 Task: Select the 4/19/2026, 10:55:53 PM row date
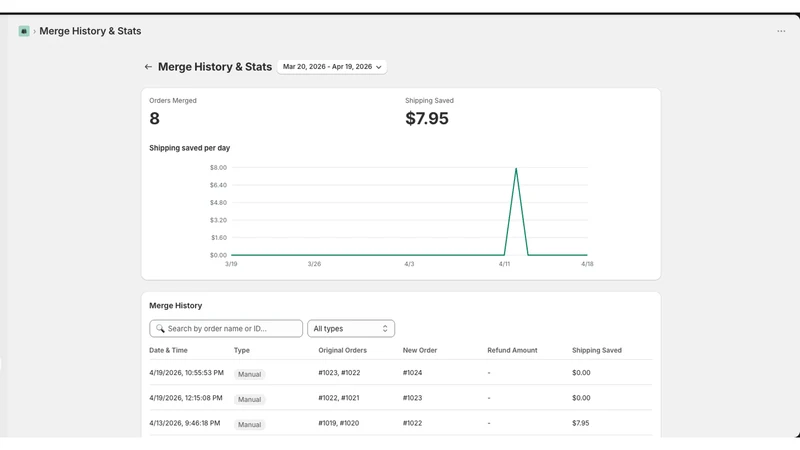[x=186, y=373]
